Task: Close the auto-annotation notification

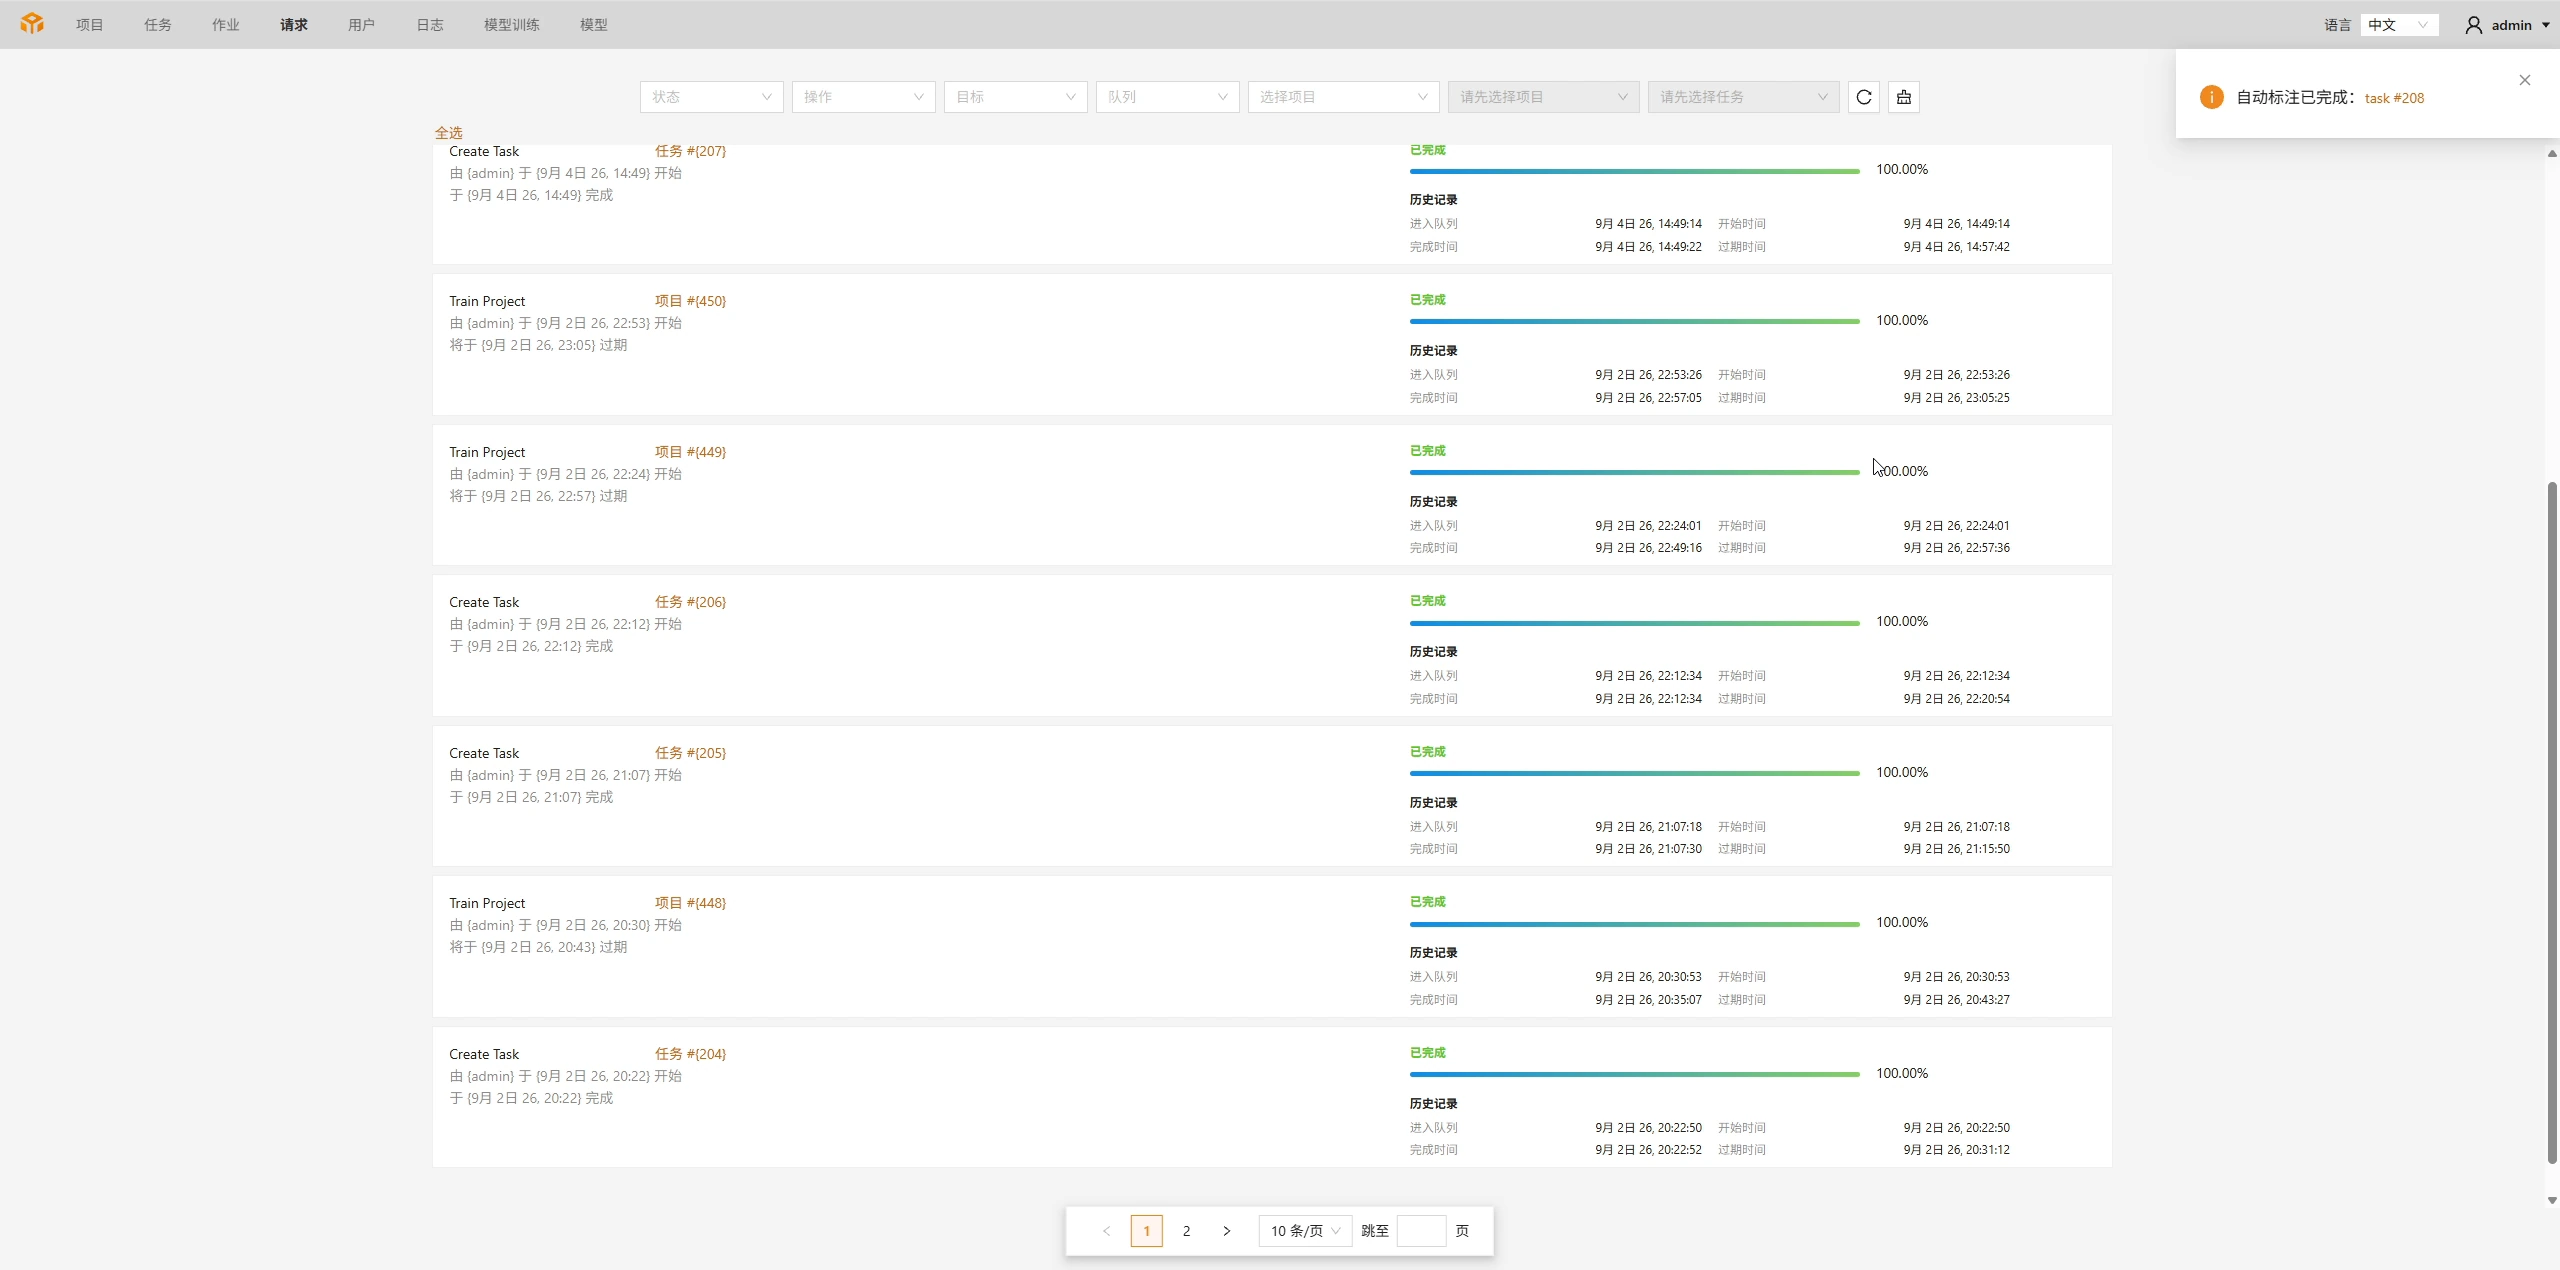Action: pyautogui.click(x=2525, y=80)
